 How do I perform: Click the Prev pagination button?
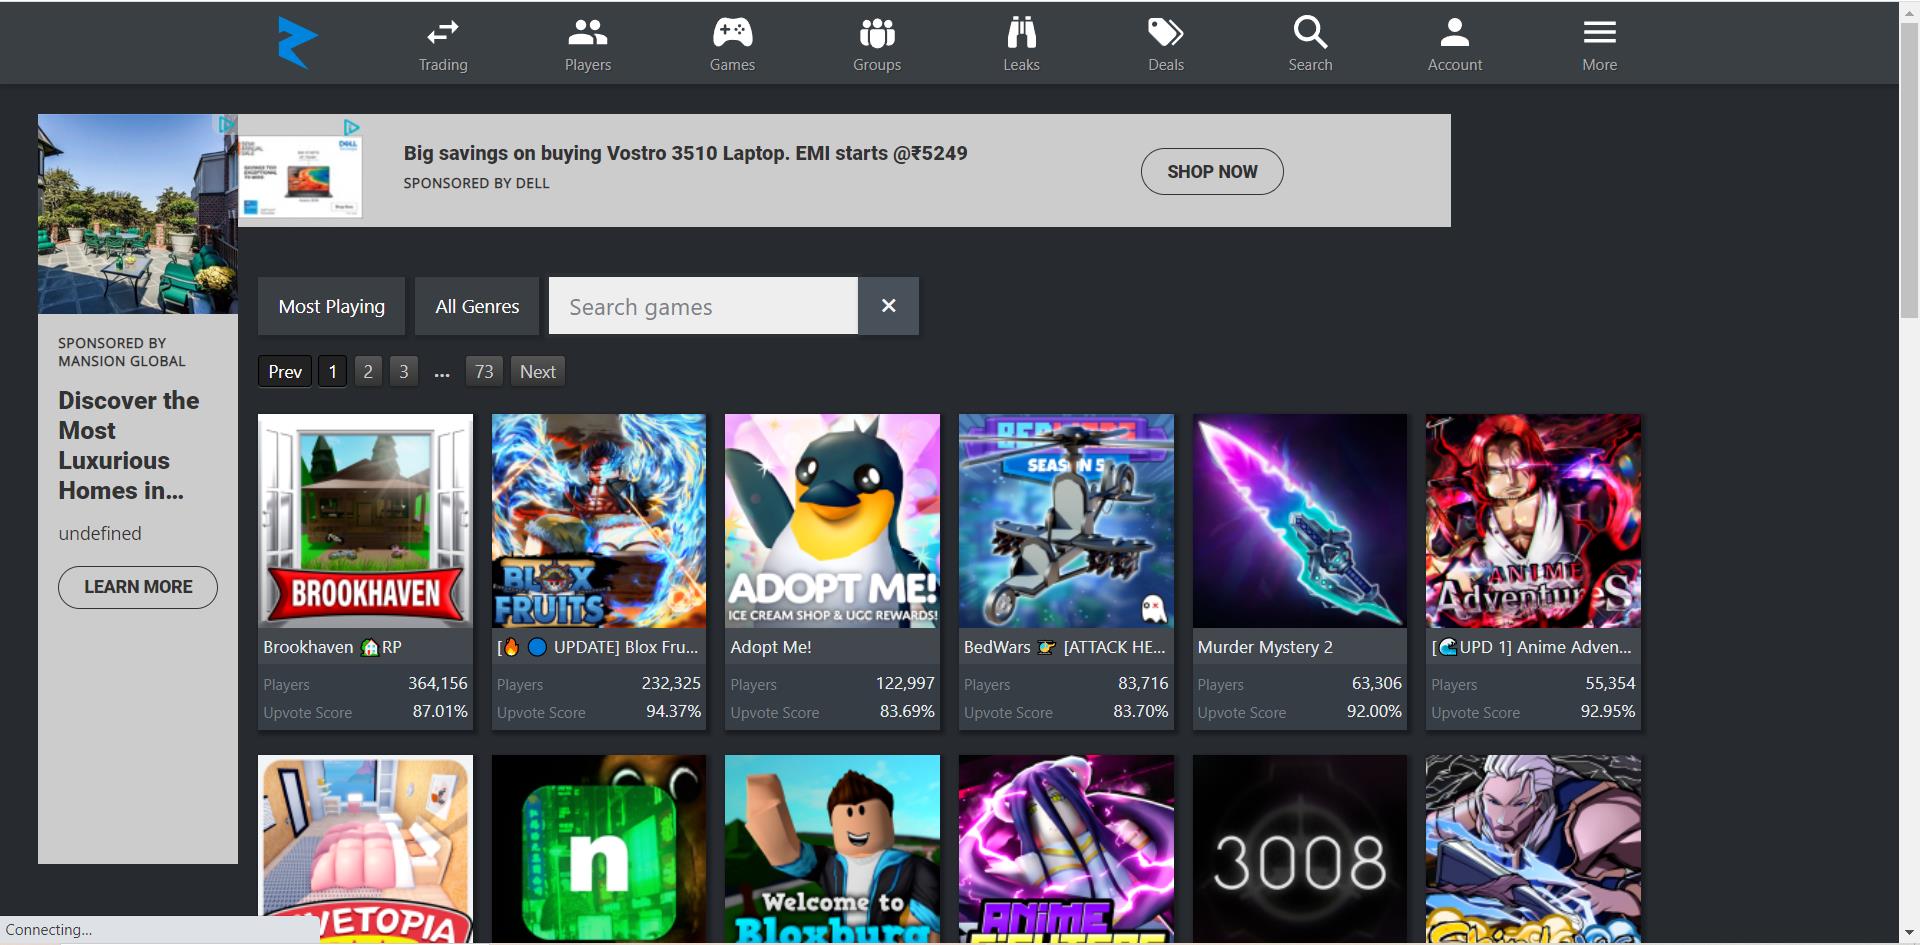pos(285,372)
